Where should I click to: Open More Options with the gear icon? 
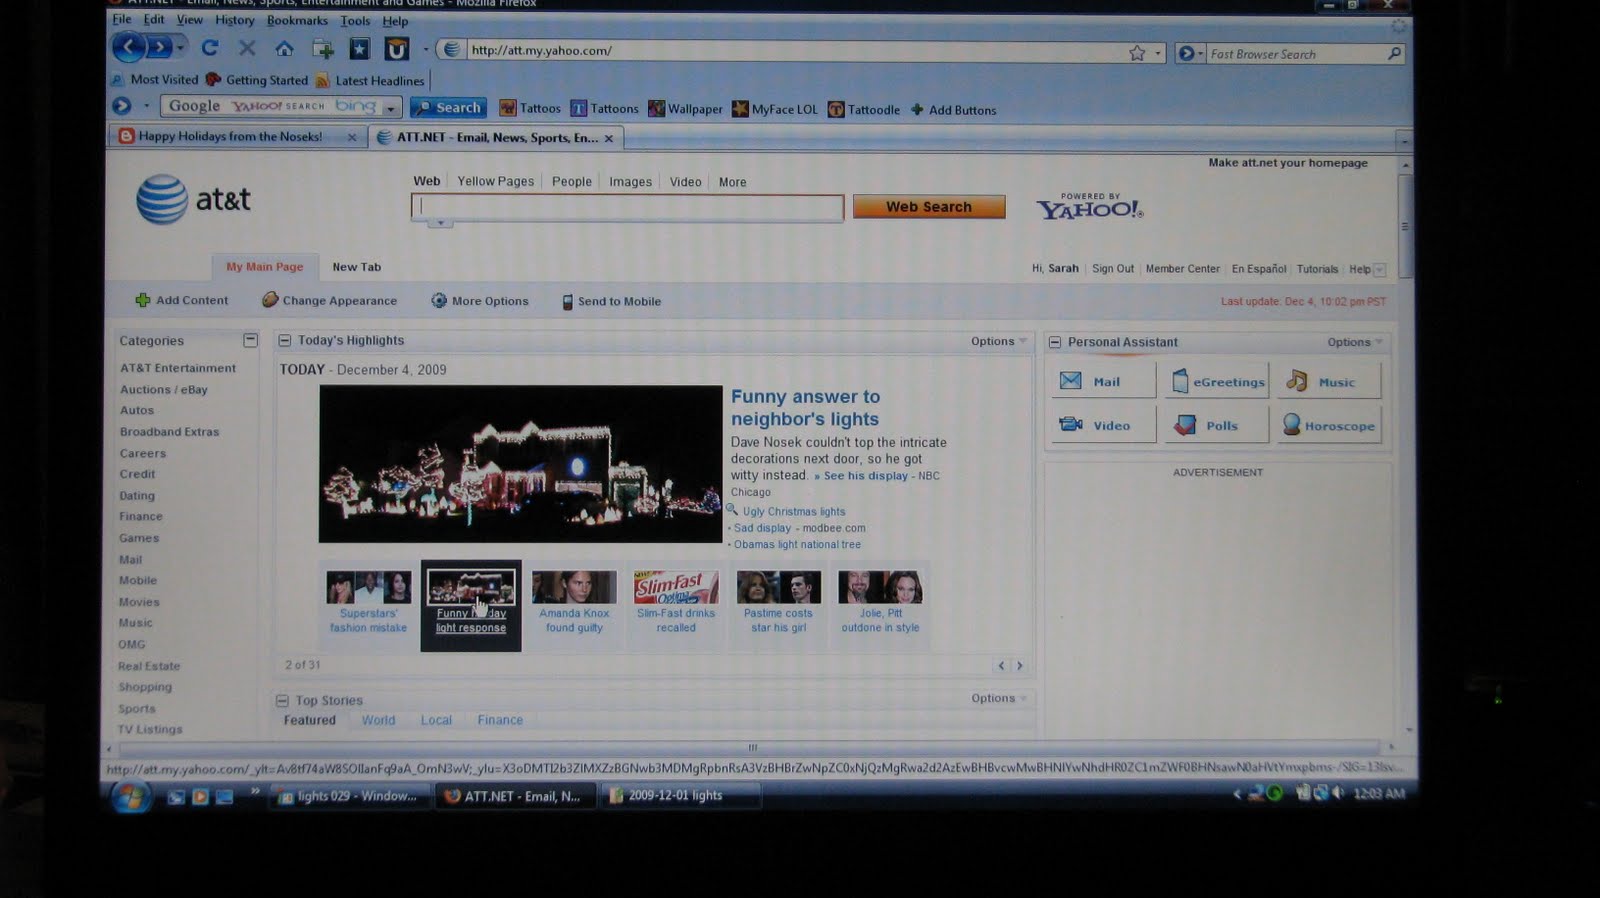click(x=479, y=301)
